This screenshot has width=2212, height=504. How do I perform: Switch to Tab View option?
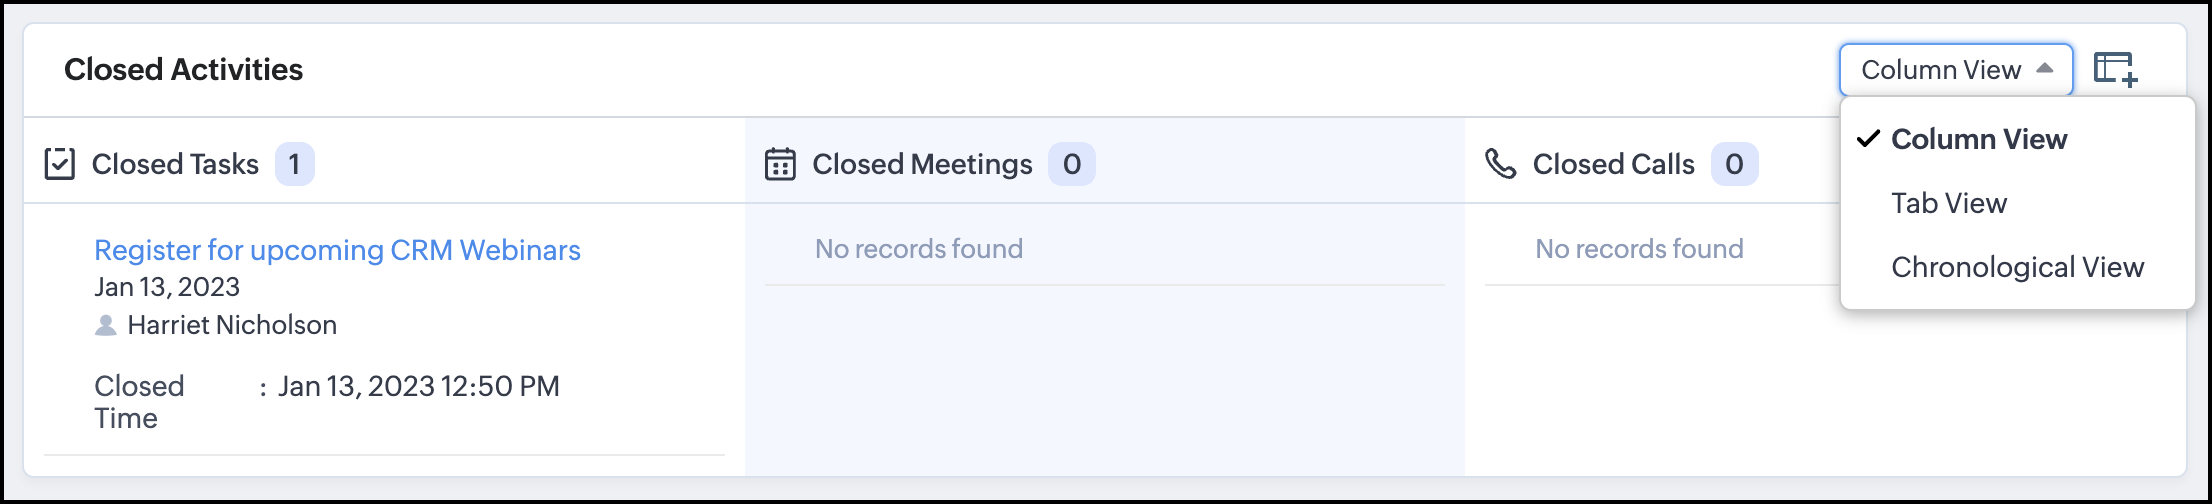tap(1949, 203)
